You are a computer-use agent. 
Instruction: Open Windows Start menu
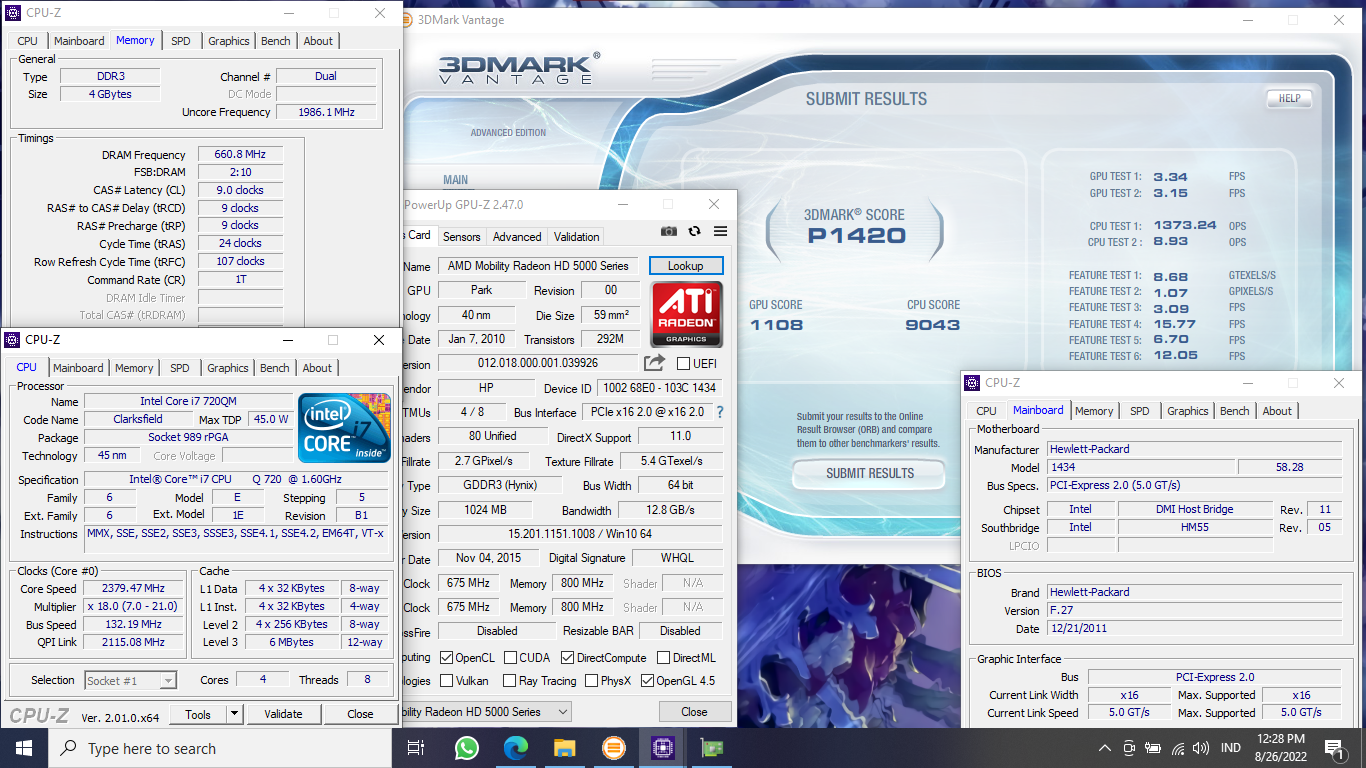23,748
